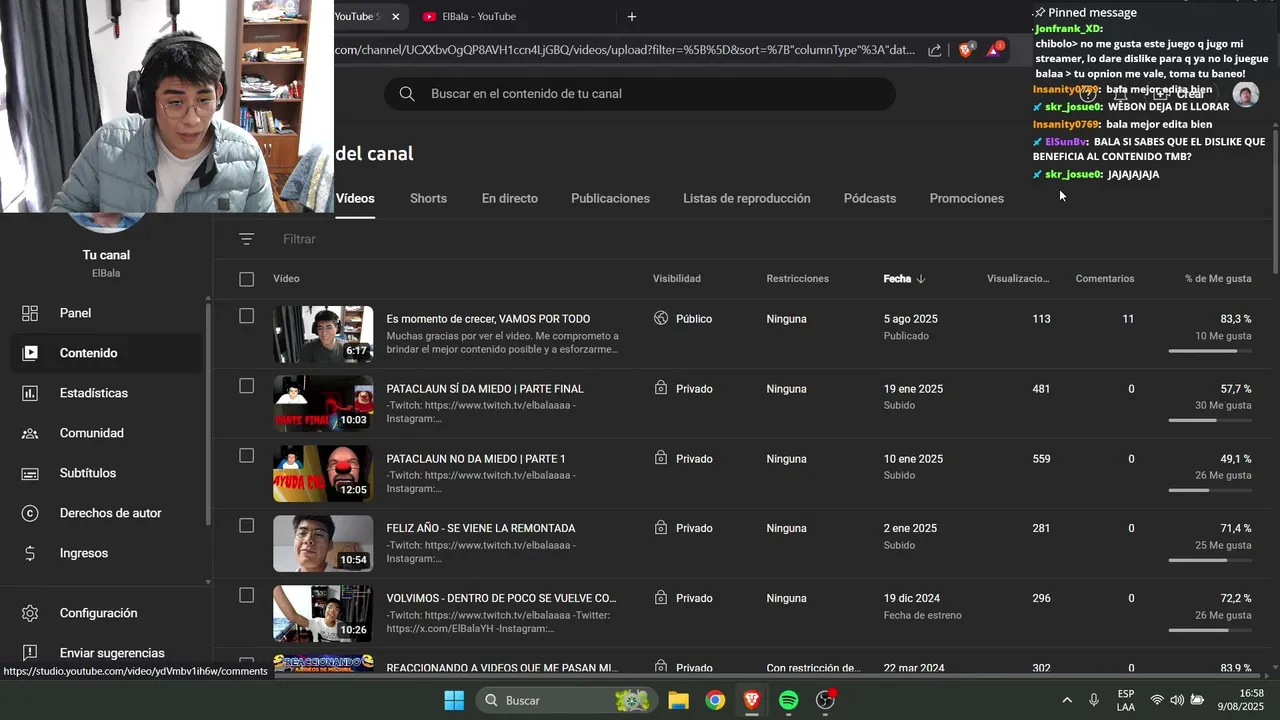Image resolution: width=1280 pixels, height=720 pixels.
Task: Click the browser address bar URL
Action: 625,50
